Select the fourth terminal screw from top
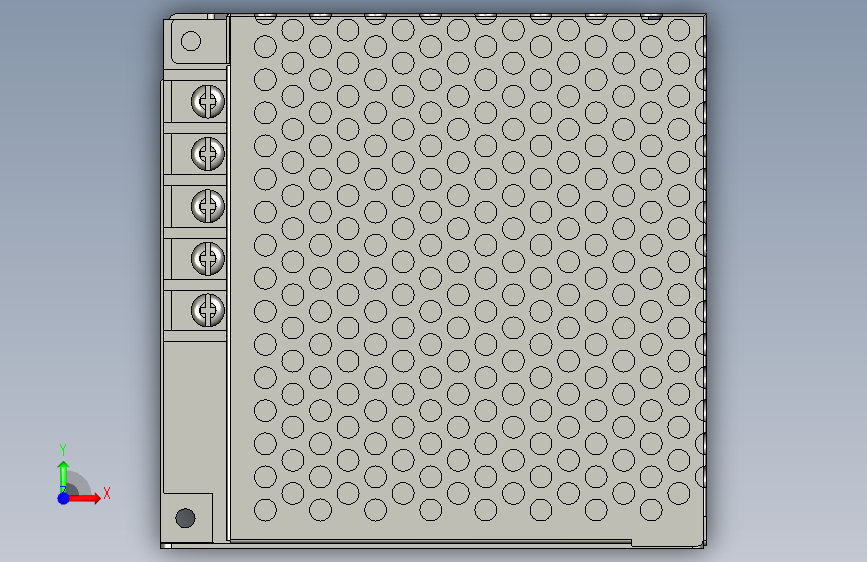This screenshot has height=562, width=867. tap(208, 258)
